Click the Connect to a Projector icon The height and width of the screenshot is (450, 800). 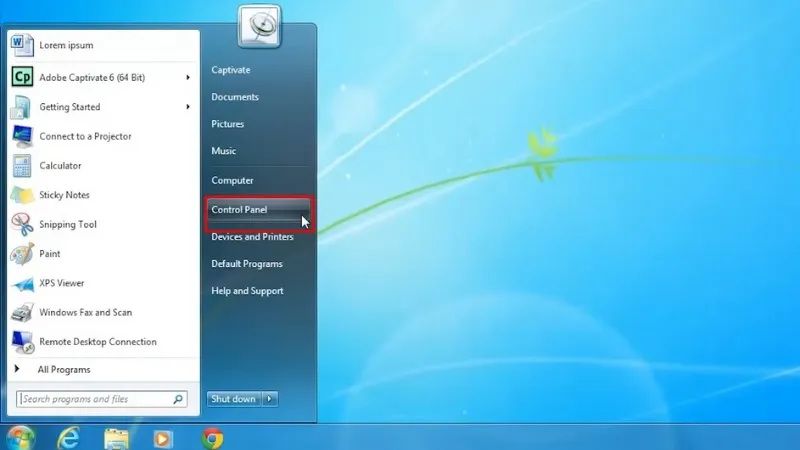point(22,136)
